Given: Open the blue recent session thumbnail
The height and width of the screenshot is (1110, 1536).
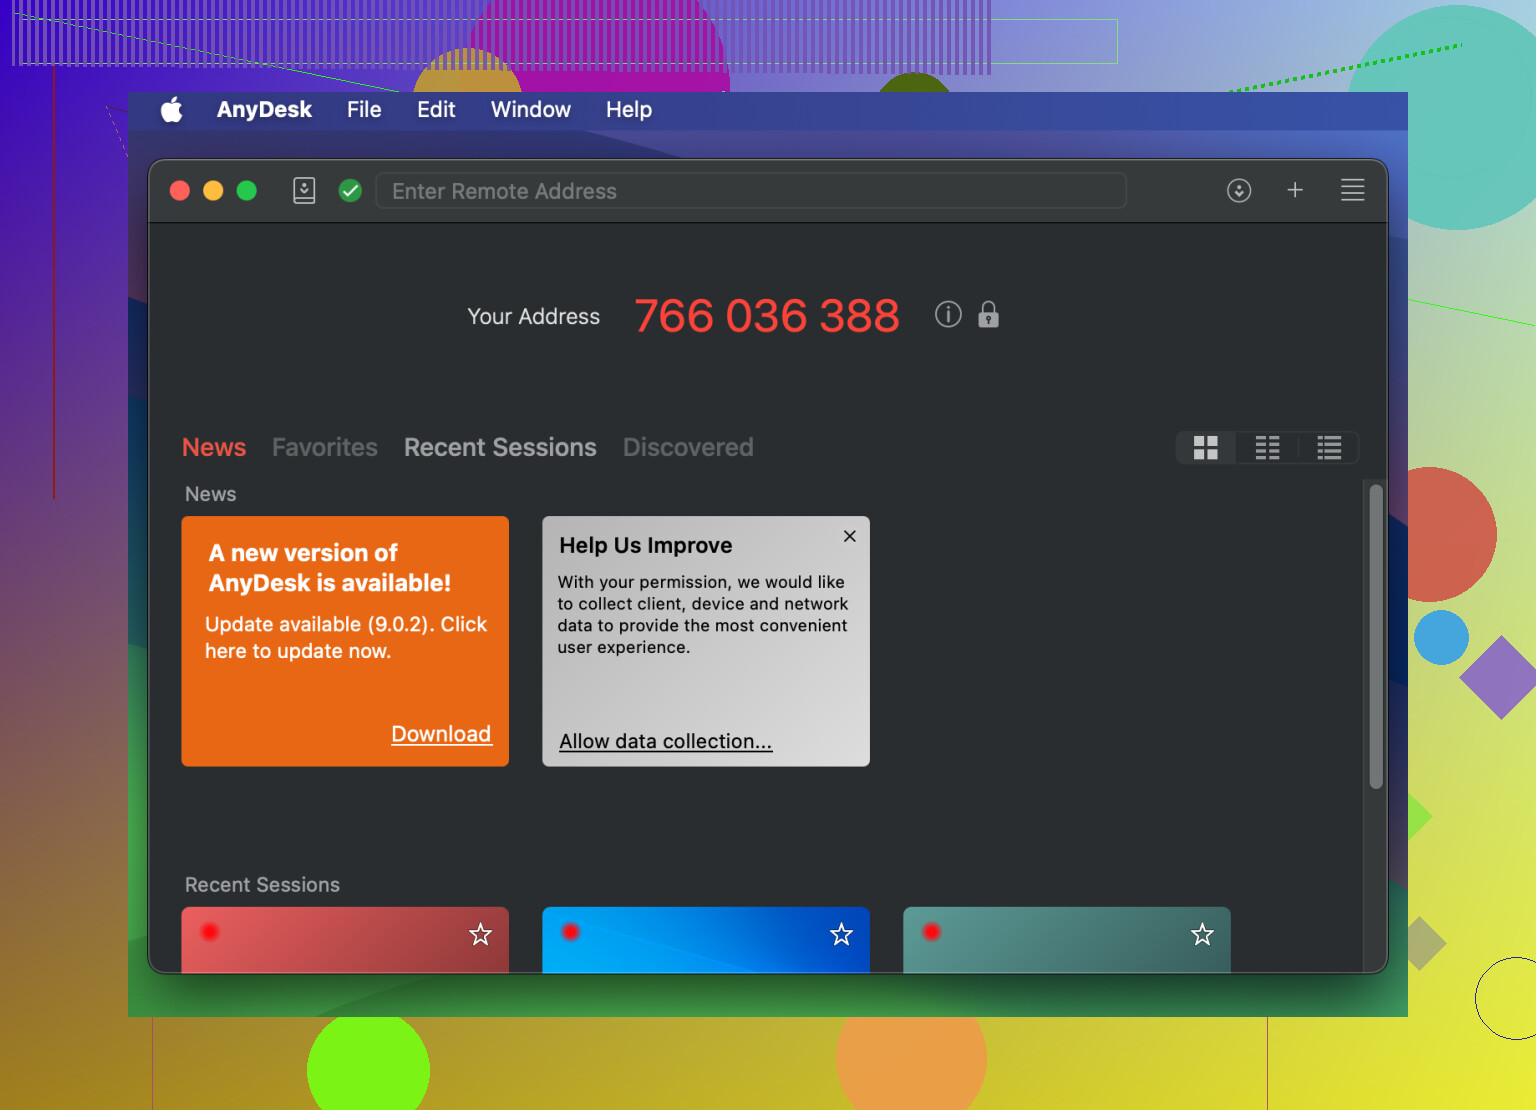Looking at the screenshot, I should (x=706, y=940).
